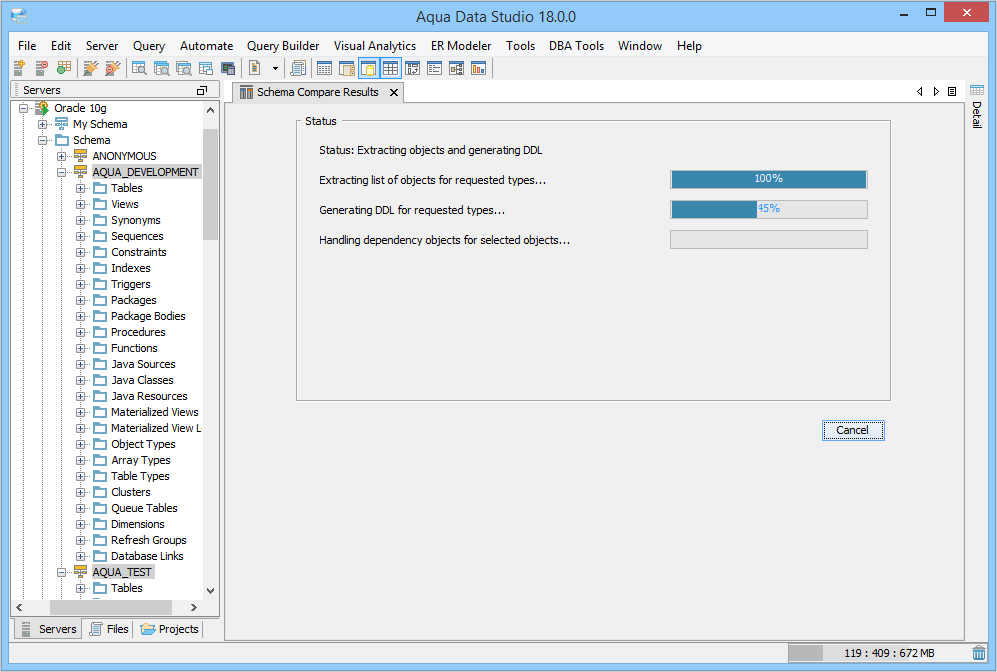Collapse the Oracle 10g tree node
The height and width of the screenshot is (672, 997).
24,108
